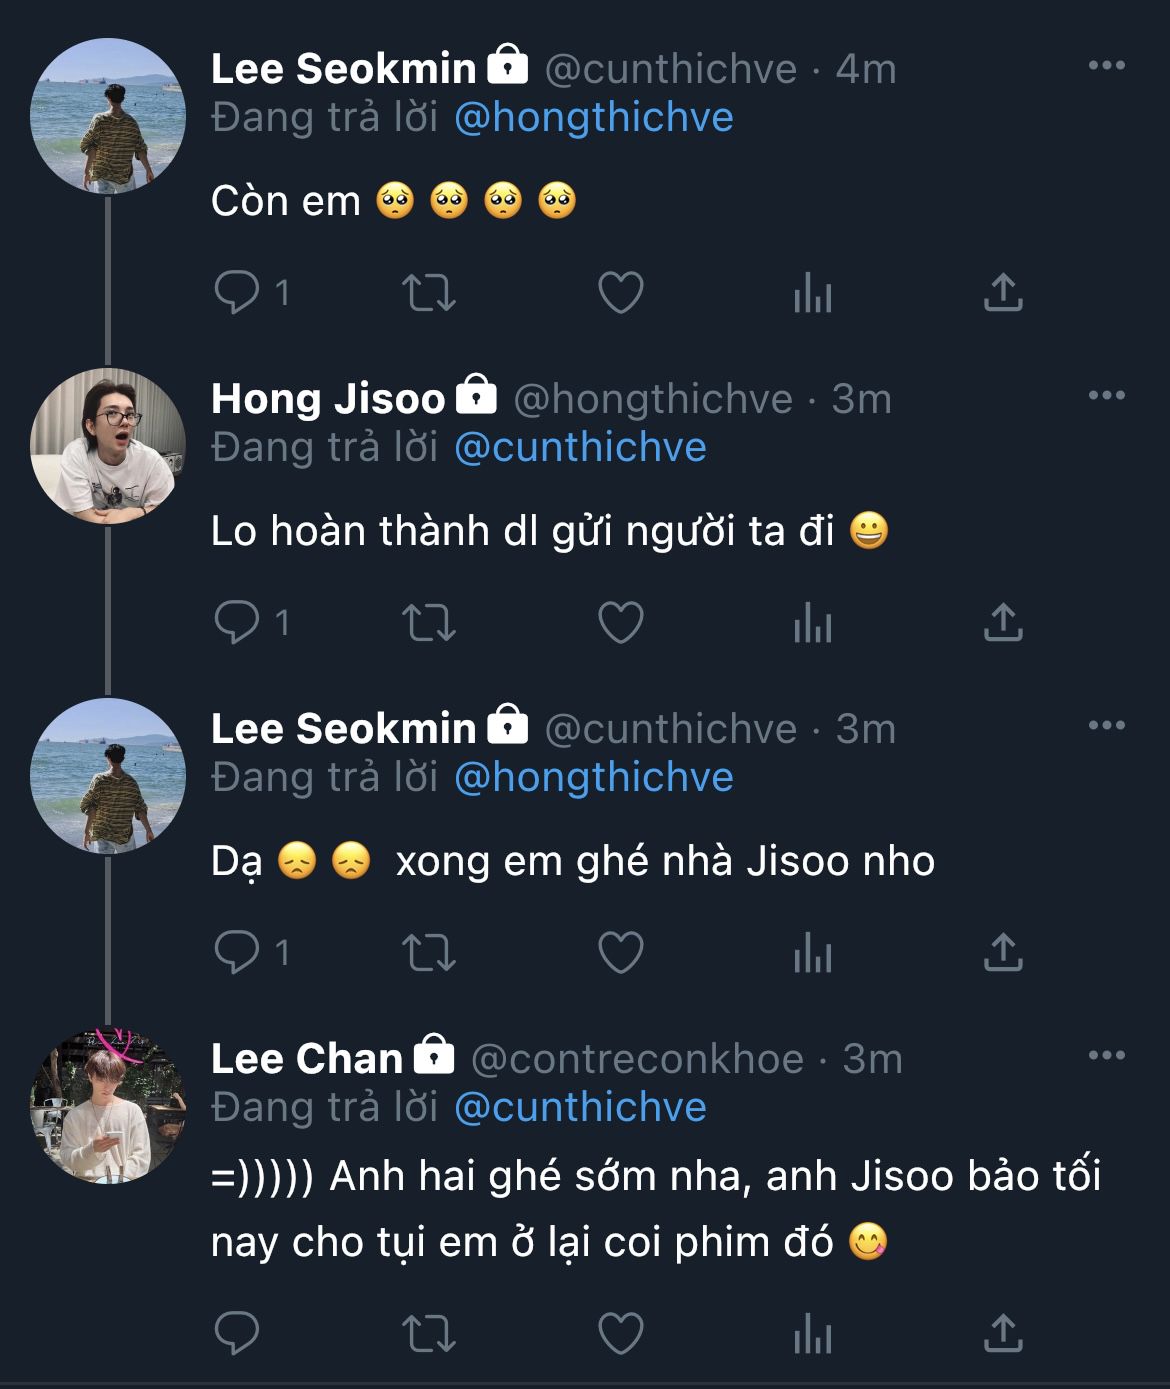Open more options on the "Dạ xong em ghé" tweet
Image resolution: width=1170 pixels, height=1389 pixels.
click(1106, 726)
